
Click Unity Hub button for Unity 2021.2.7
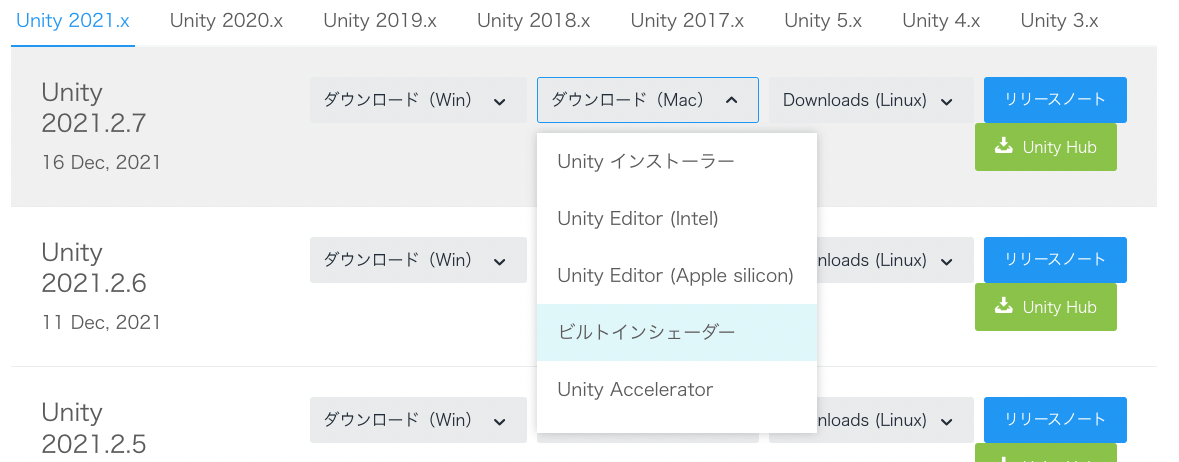point(1046,147)
